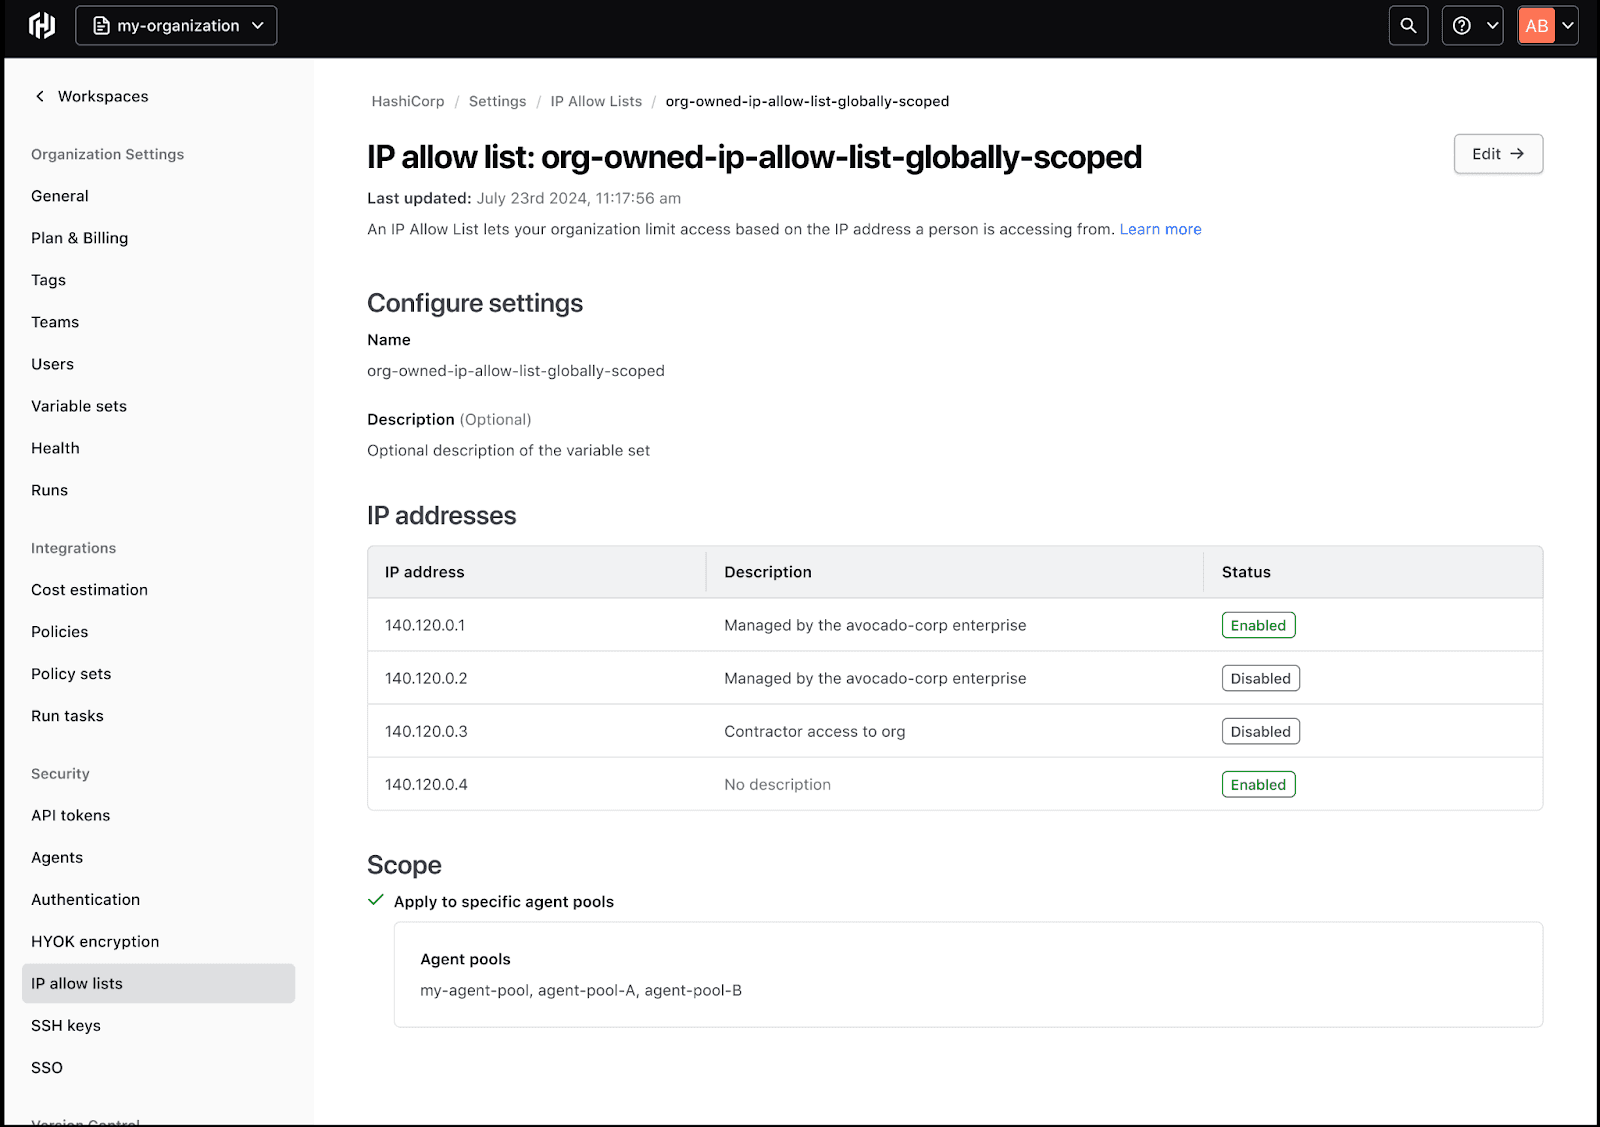Toggle the Enabled status for 140.120.0.1
The height and width of the screenshot is (1127, 1600).
point(1258,624)
